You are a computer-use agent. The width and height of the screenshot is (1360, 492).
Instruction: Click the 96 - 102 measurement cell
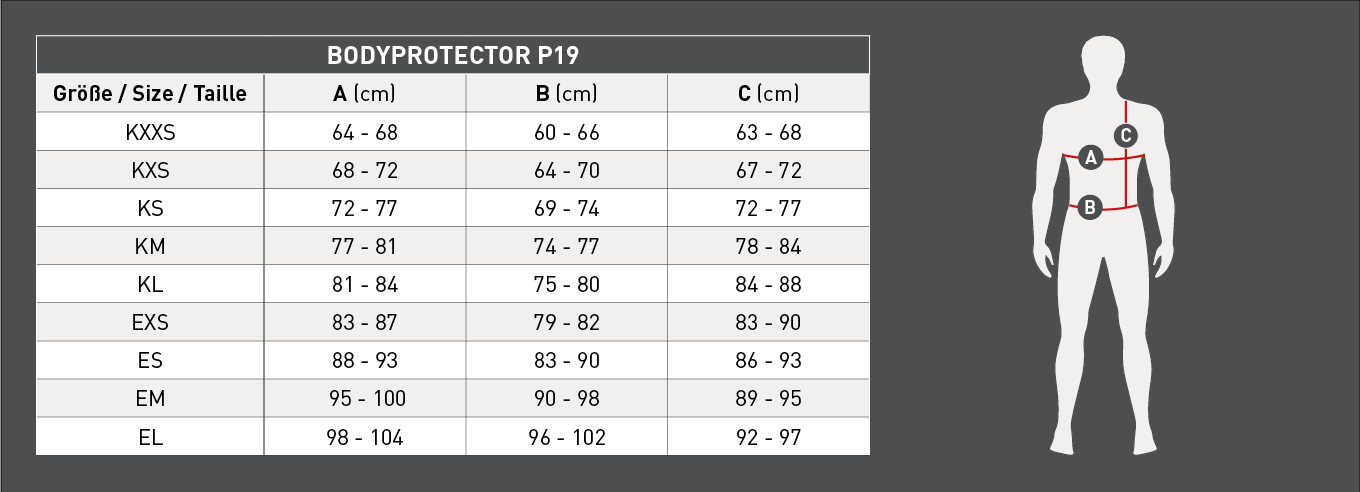(566, 437)
